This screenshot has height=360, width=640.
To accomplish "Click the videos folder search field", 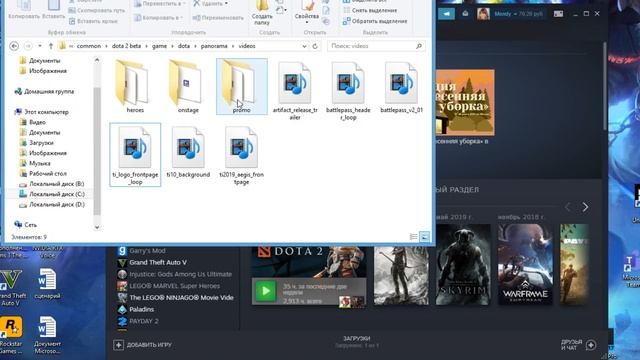I will click(375, 46).
